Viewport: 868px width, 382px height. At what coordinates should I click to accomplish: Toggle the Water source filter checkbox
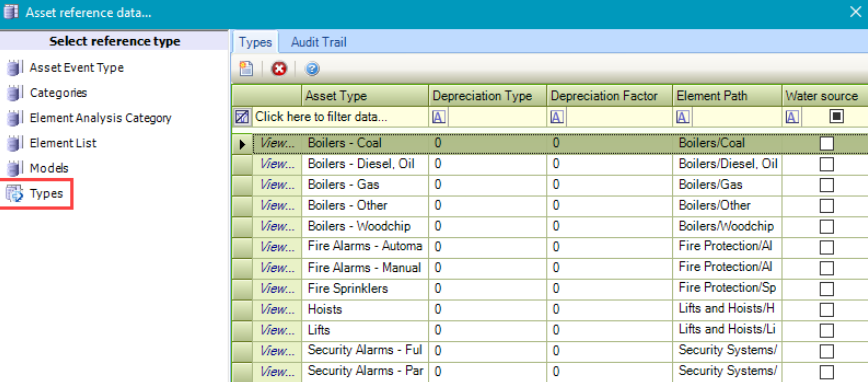836,116
